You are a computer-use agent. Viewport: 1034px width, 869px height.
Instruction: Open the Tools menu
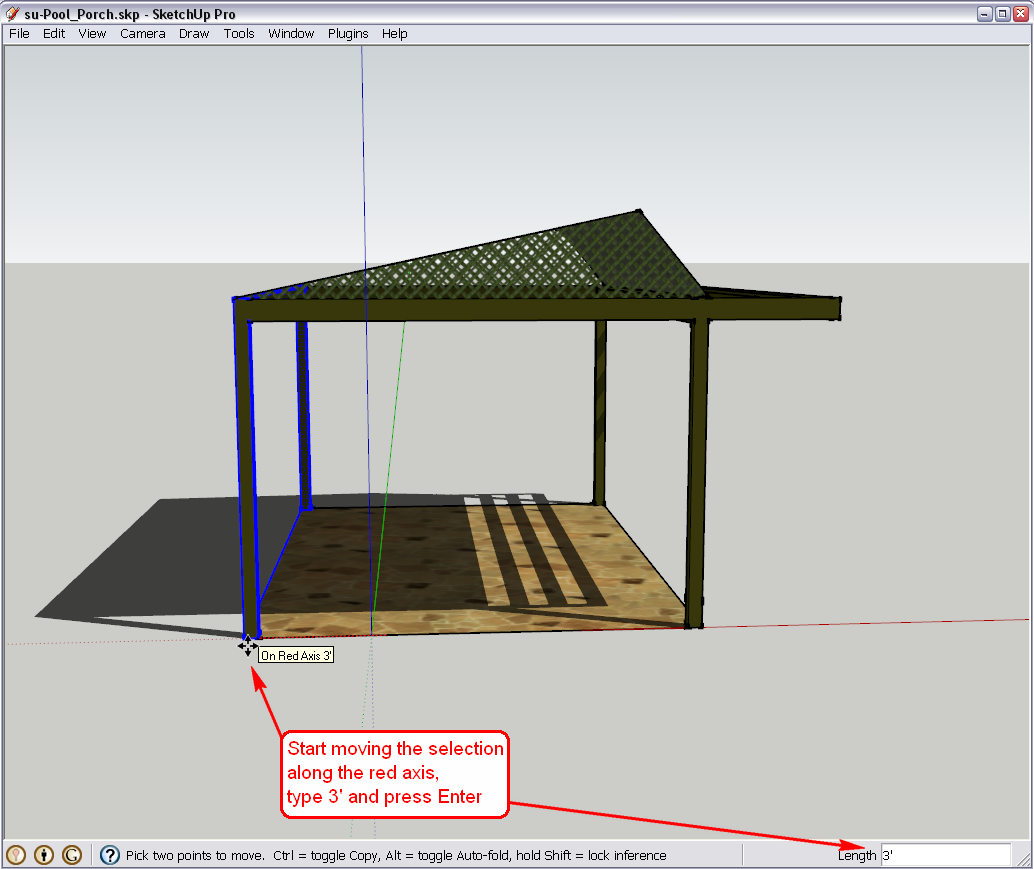(x=239, y=33)
